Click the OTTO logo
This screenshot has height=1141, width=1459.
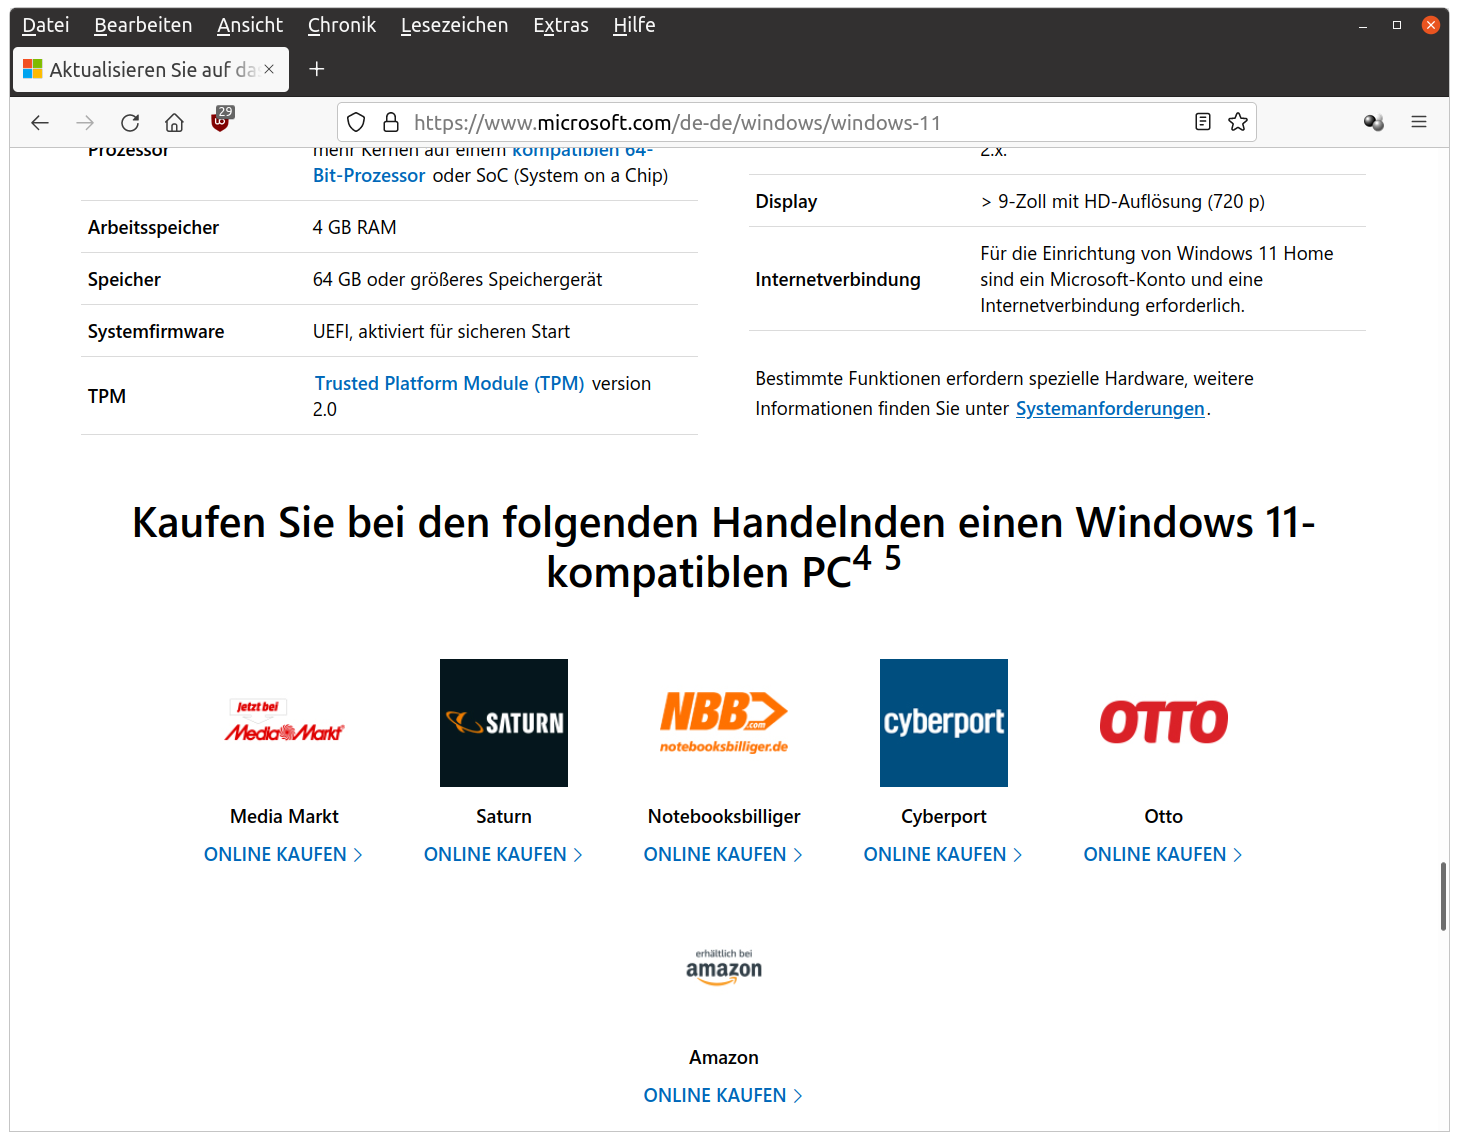point(1164,722)
